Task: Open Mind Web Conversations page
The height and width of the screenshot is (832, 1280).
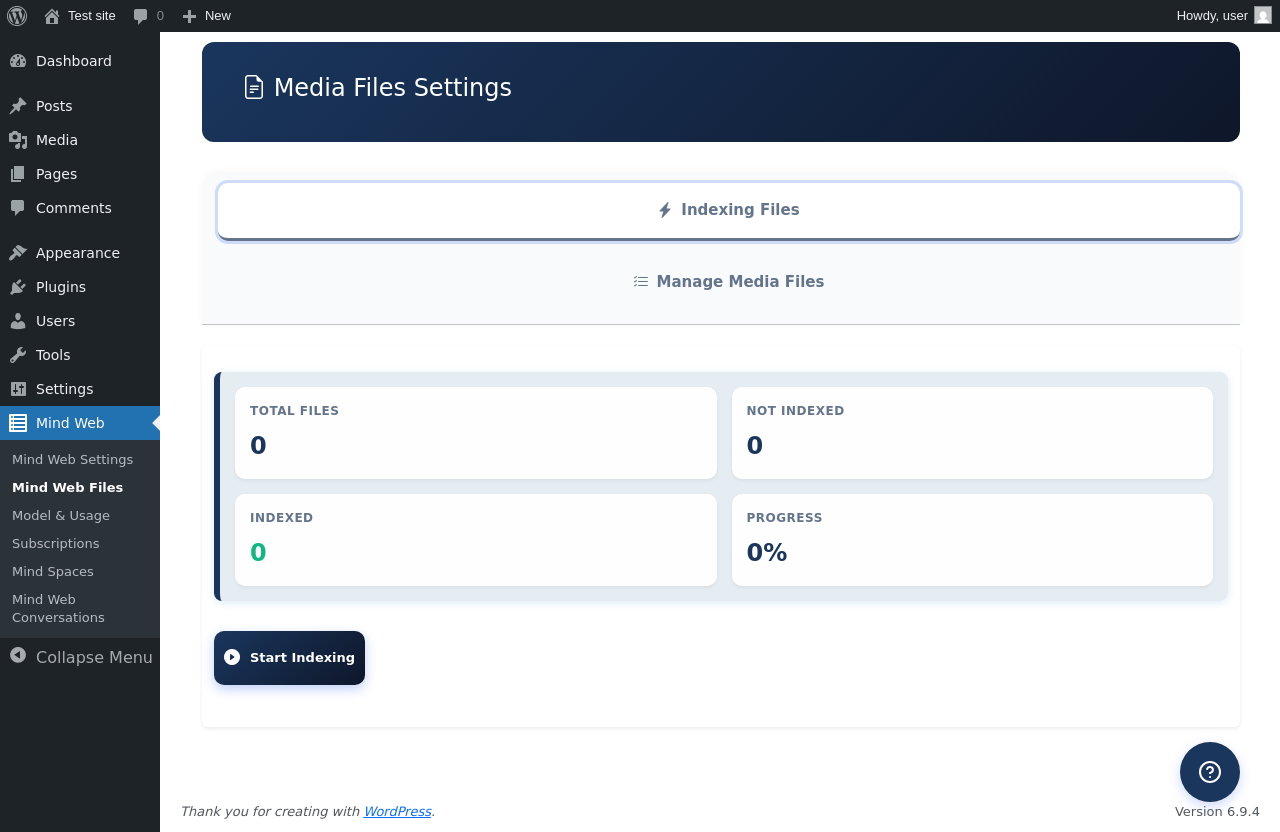Action: click(58, 608)
